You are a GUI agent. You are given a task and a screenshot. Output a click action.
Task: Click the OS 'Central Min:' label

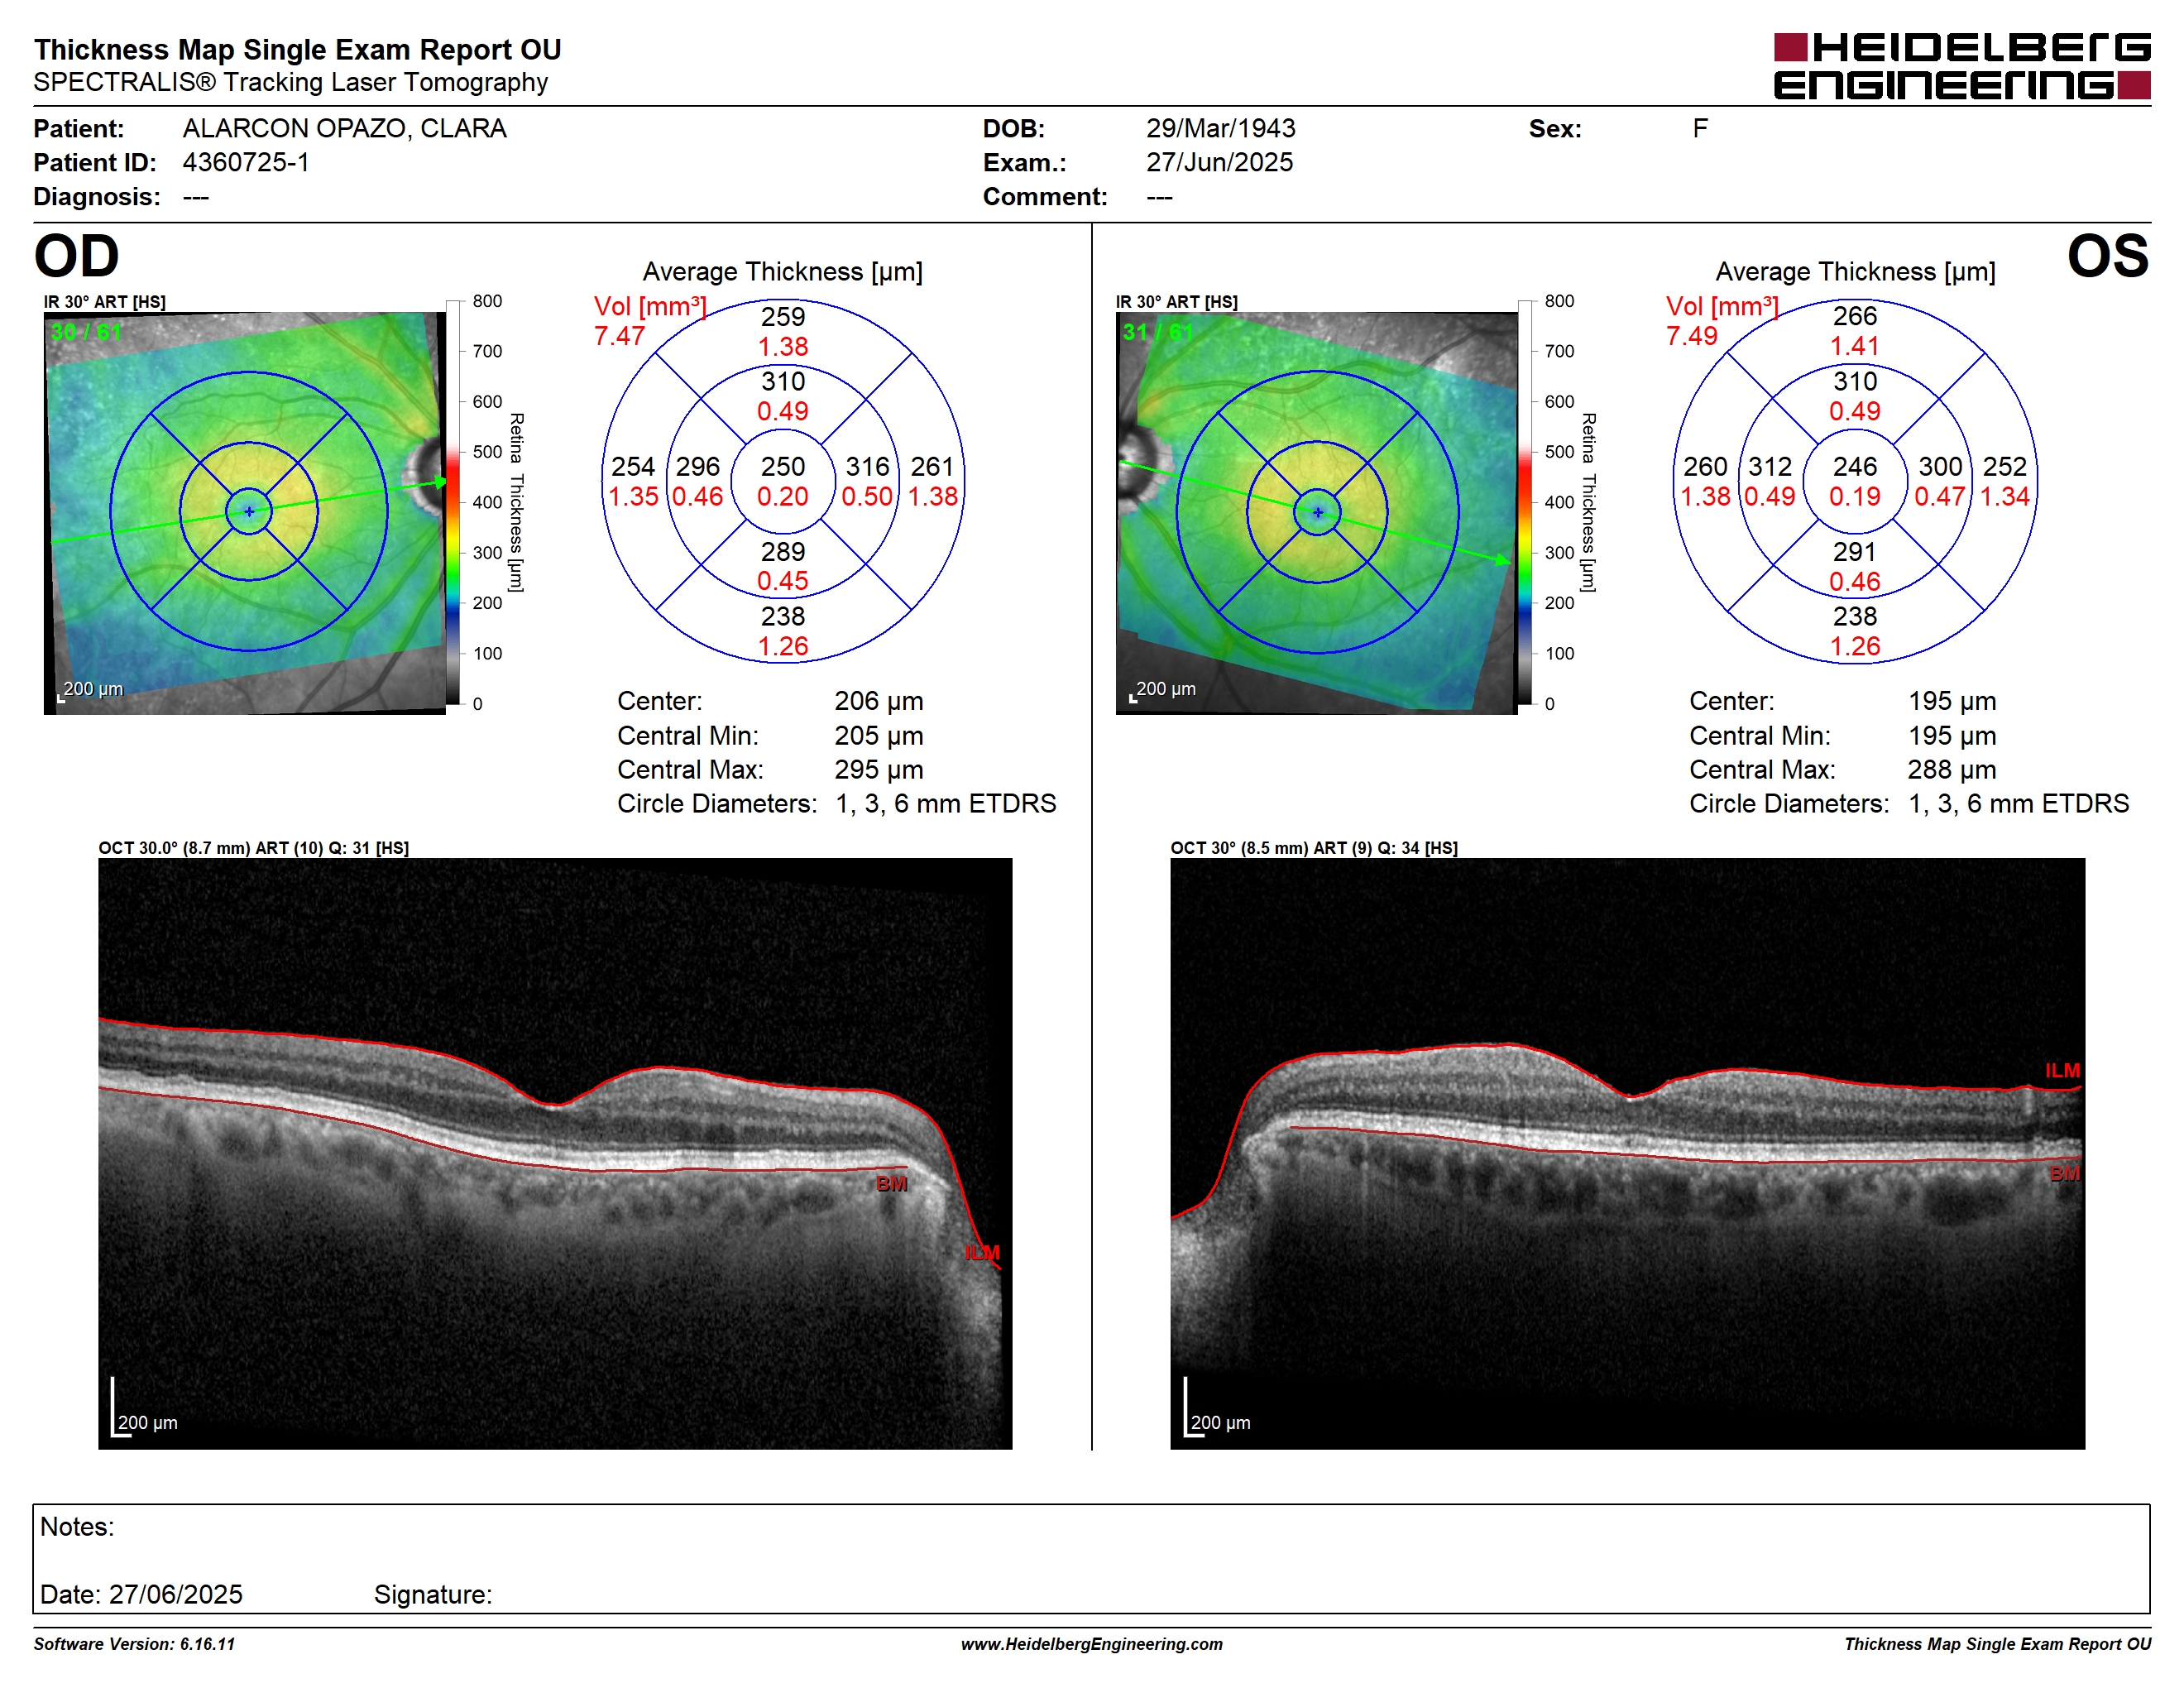1760,736
